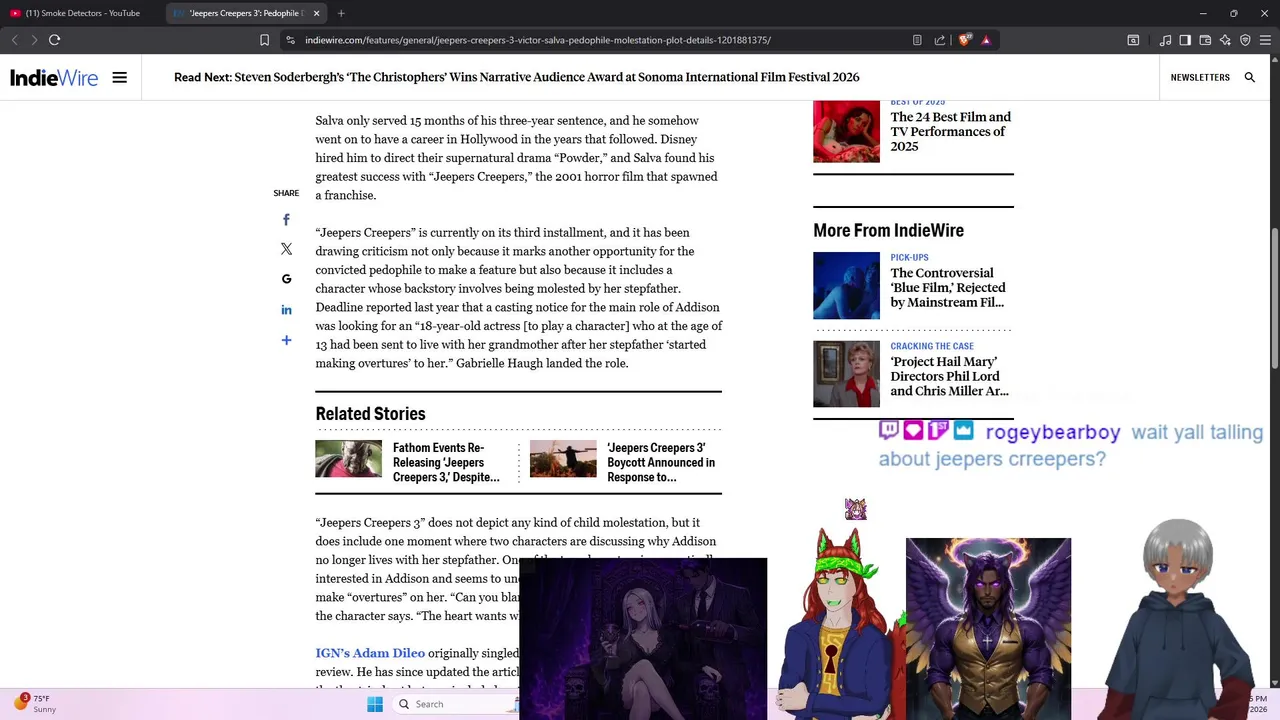This screenshot has width=1280, height=720.
Task: Click the rogeybearboy chat username
Action: [1053, 432]
